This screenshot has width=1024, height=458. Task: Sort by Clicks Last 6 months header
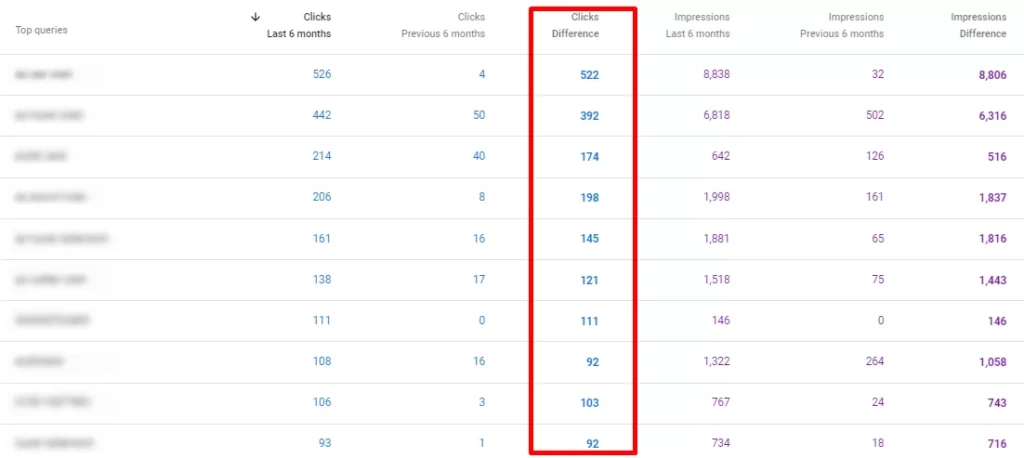click(x=304, y=25)
